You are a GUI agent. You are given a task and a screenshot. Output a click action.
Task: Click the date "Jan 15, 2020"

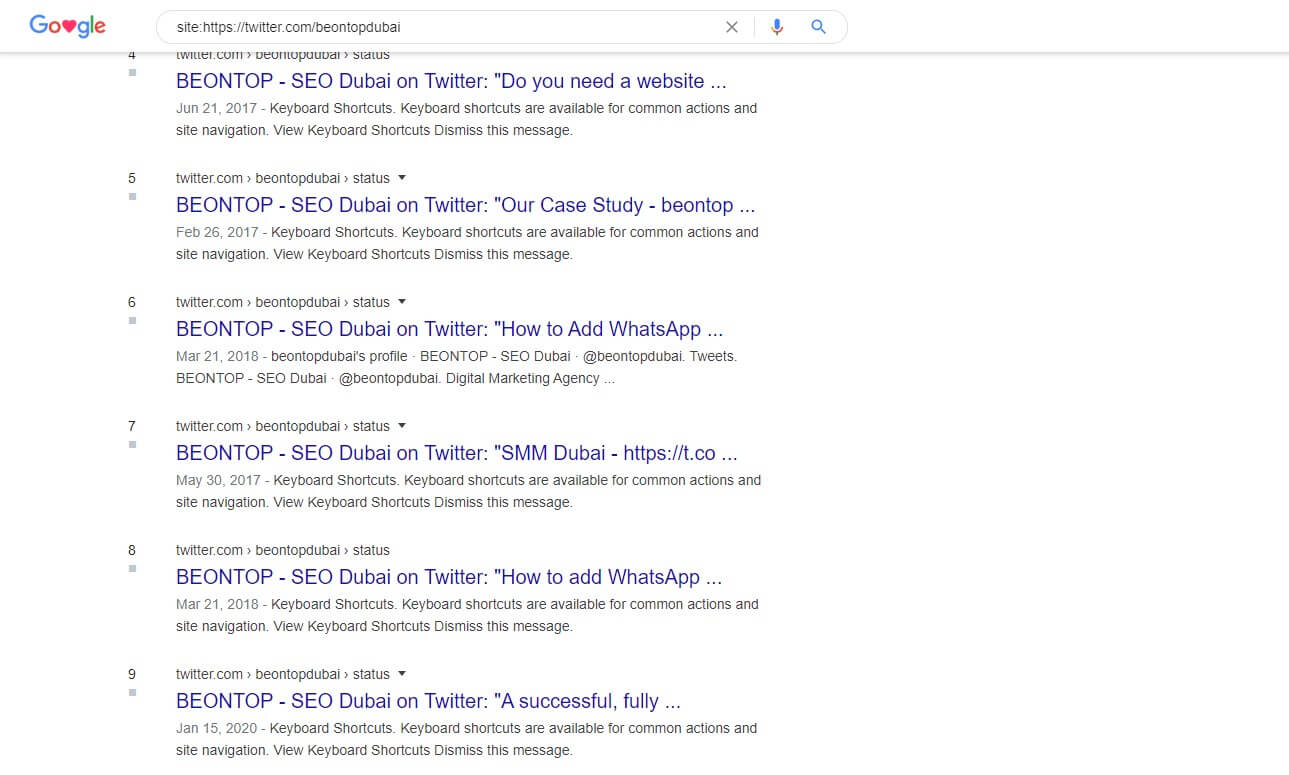coord(216,728)
